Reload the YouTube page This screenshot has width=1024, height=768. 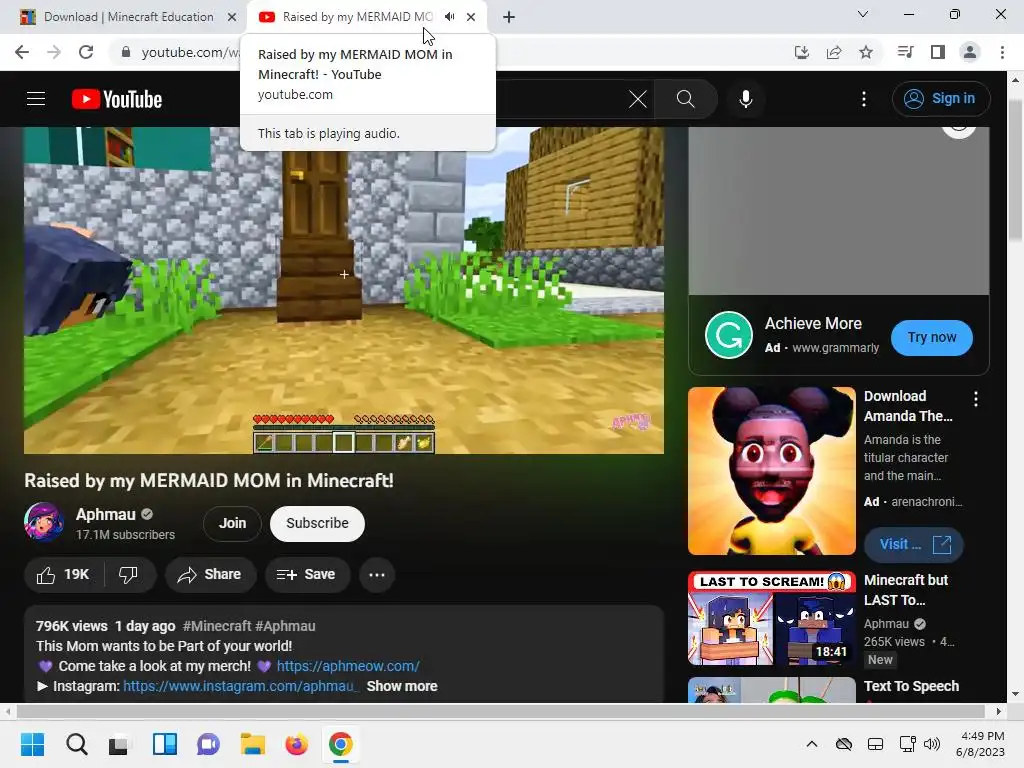click(x=86, y=52)
